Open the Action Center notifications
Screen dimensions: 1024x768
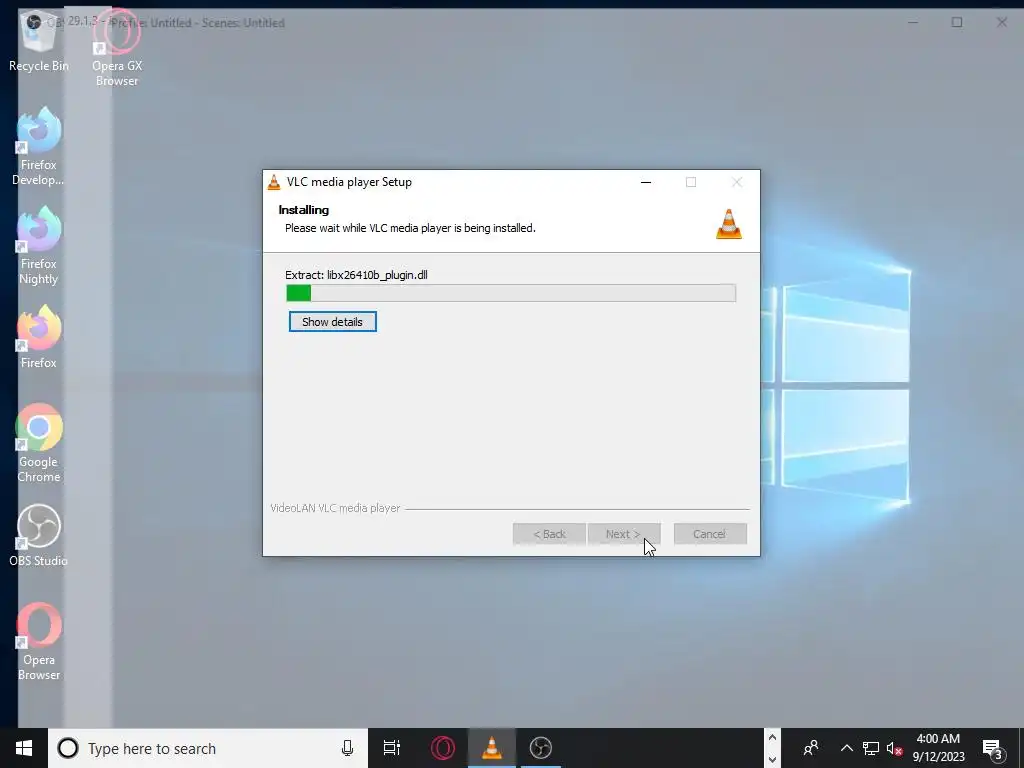[993, 748]
